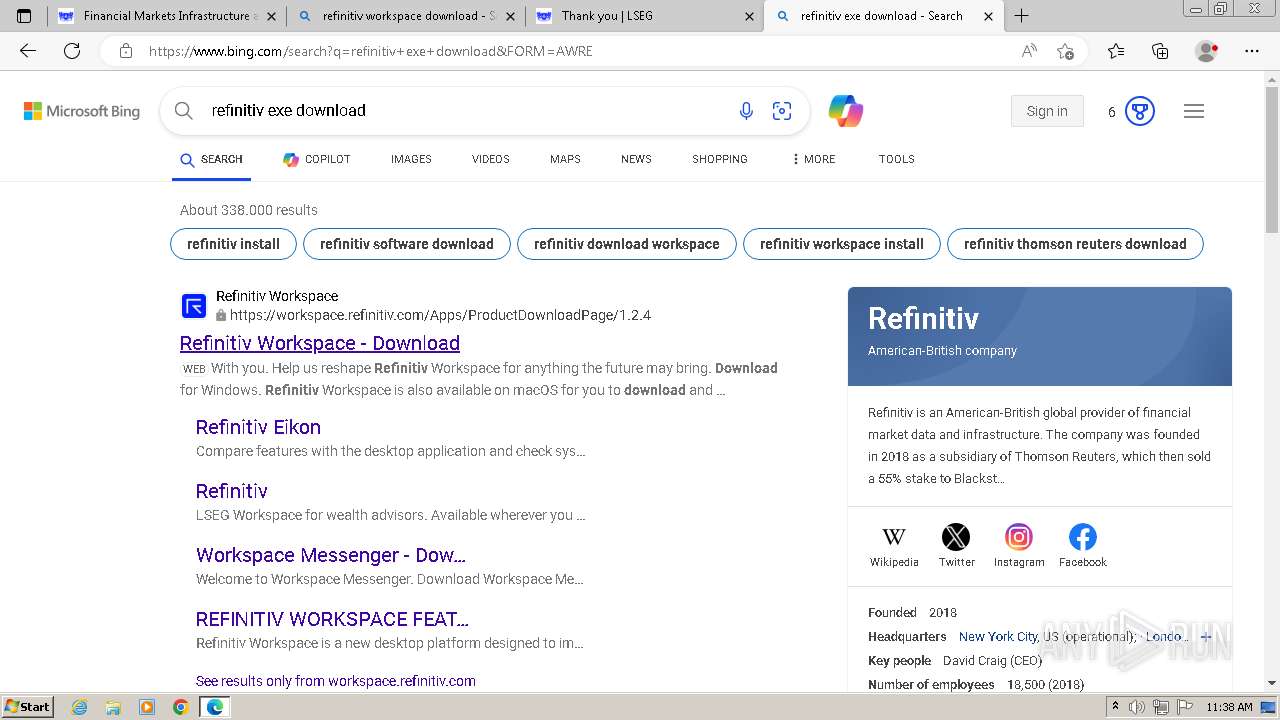Choose refinitiv download workspace chip
This screenshot has height=720, width=1280.
coord(627,244)
